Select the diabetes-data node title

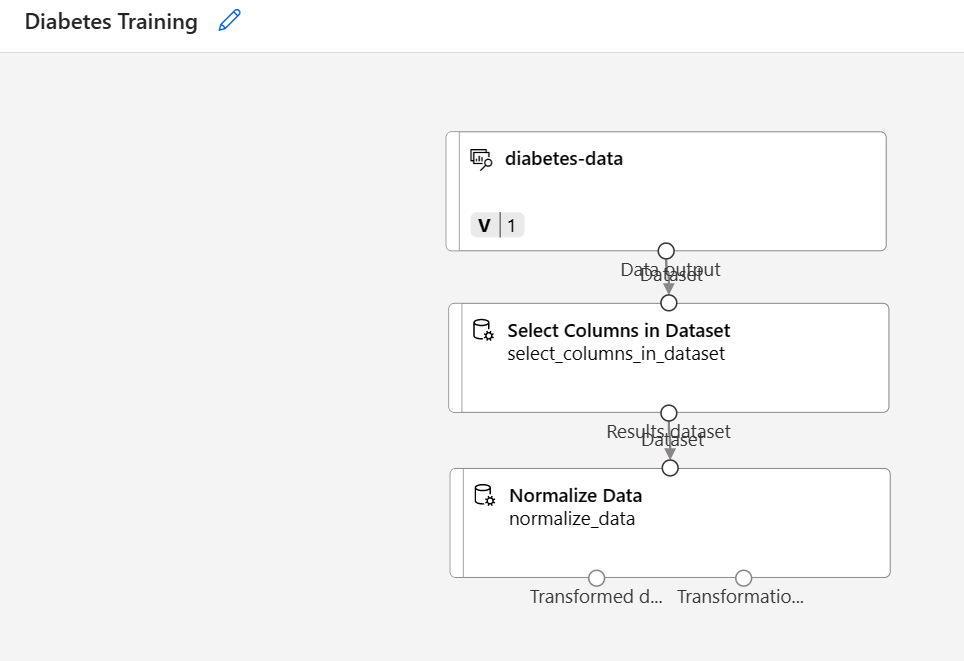[x=563, y=158]
